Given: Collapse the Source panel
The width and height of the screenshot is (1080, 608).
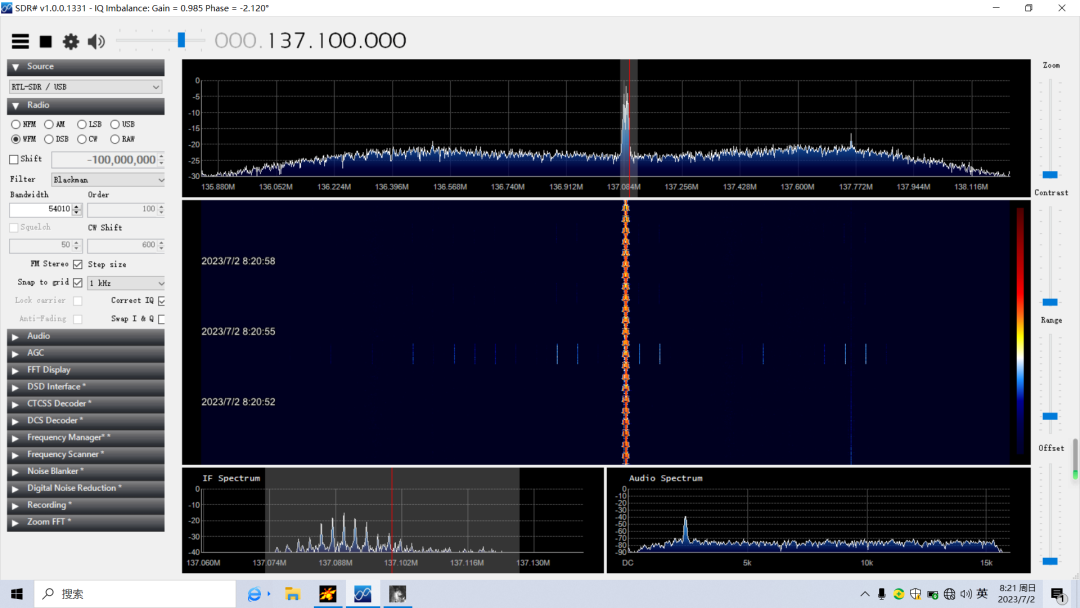Looking at the screenshot, I should [x=85, y=67].
